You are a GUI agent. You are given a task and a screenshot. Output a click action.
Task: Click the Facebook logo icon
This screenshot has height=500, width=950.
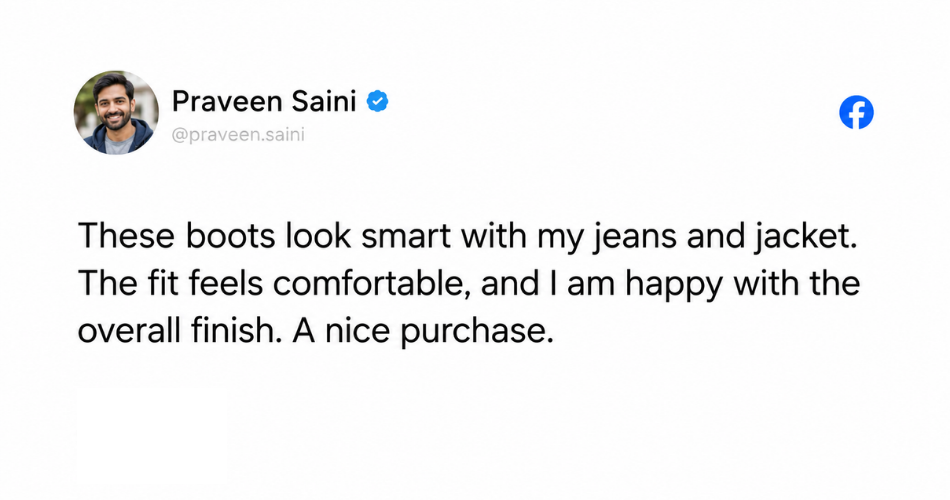click(x=856, y=112)
